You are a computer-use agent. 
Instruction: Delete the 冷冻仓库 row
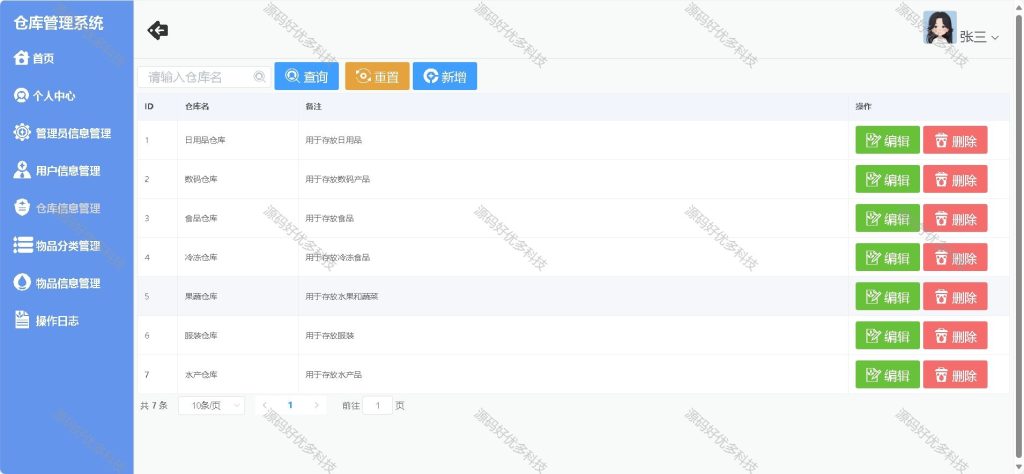coord(955,257)
